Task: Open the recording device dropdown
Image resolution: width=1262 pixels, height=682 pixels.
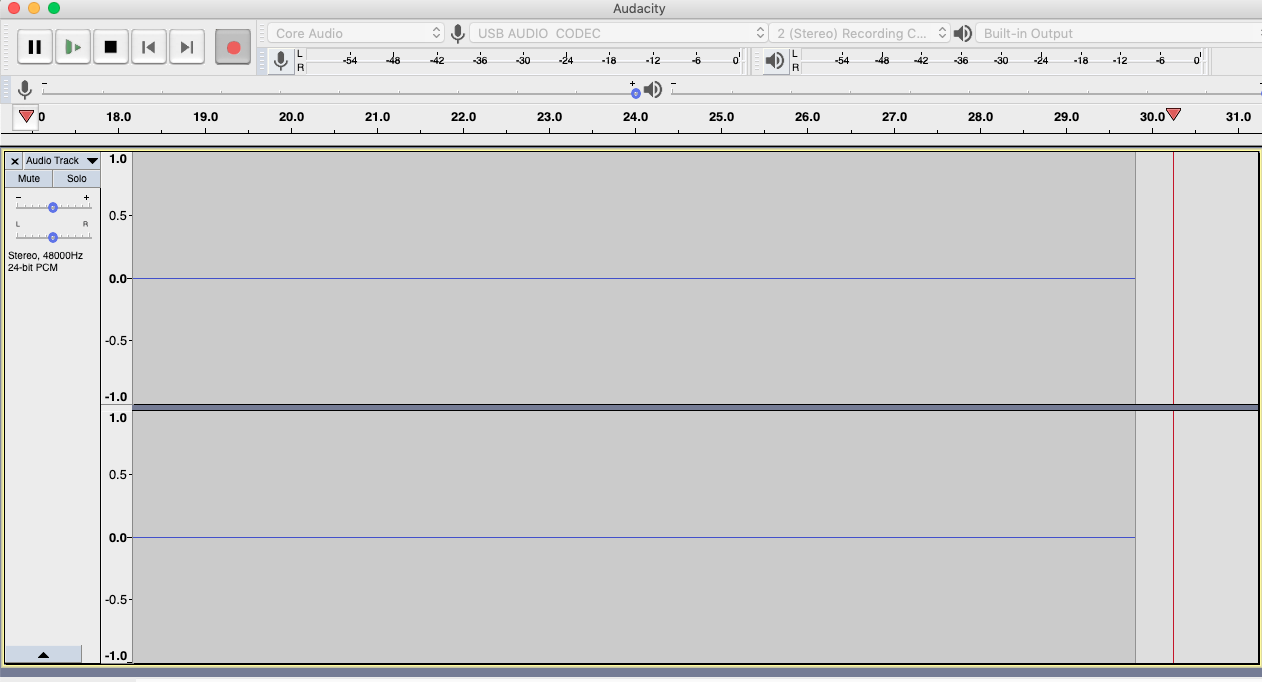Action: [x=616, y=32]
